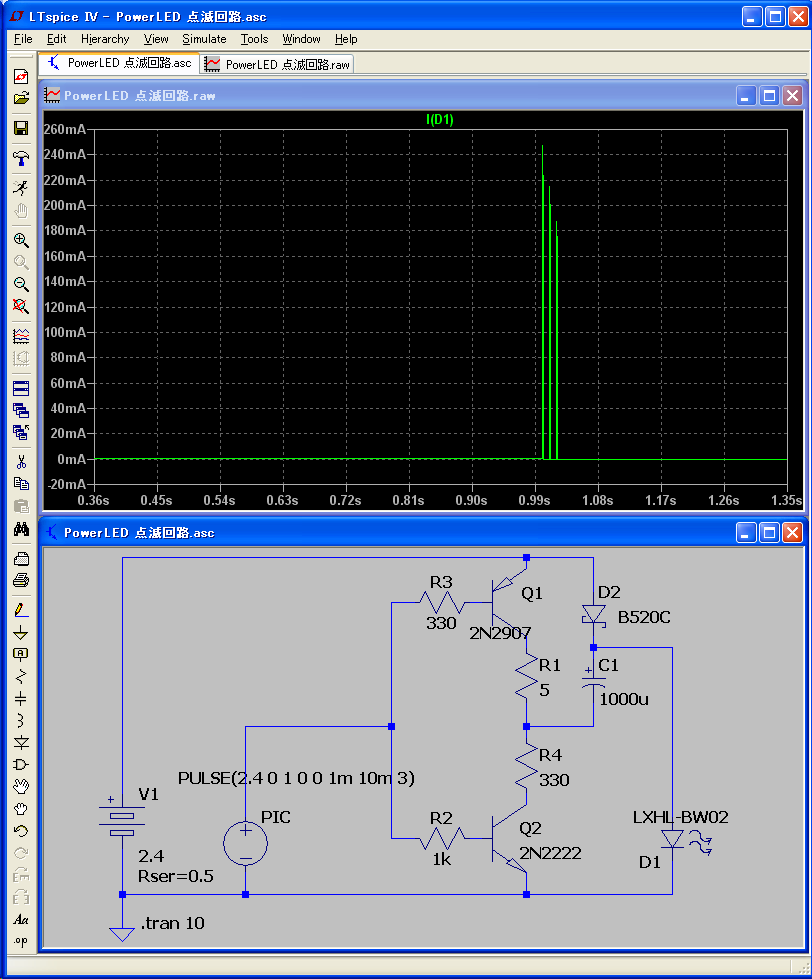The height and width of the screenshot is (979, 812).
Task: Click the Zoom In magnifier icon
Action: pos(21,240)
